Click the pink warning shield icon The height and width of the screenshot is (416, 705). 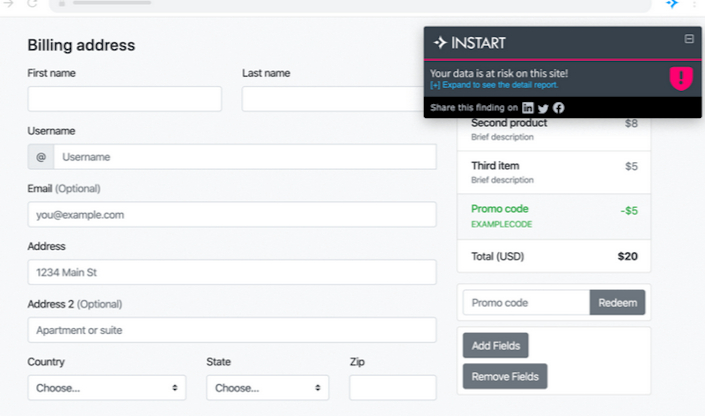[x=680, y=78]
